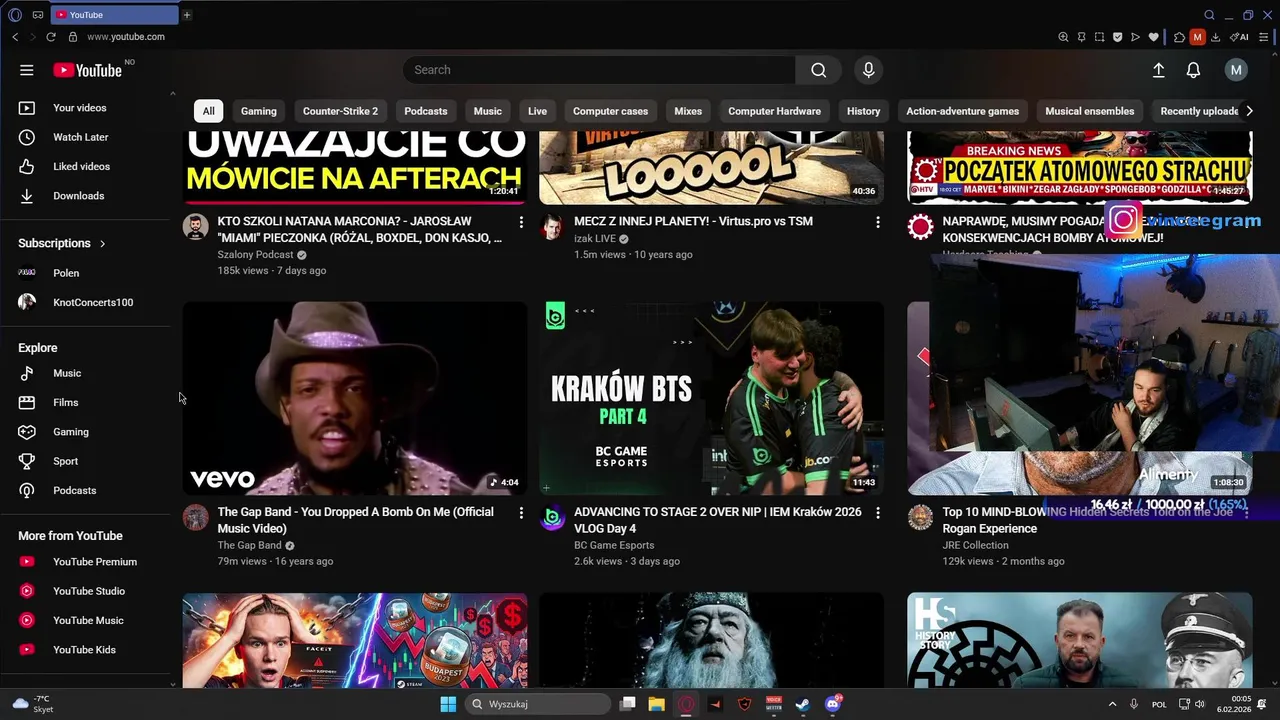Show hidden system tray icons chevron

click(1112, 704)
